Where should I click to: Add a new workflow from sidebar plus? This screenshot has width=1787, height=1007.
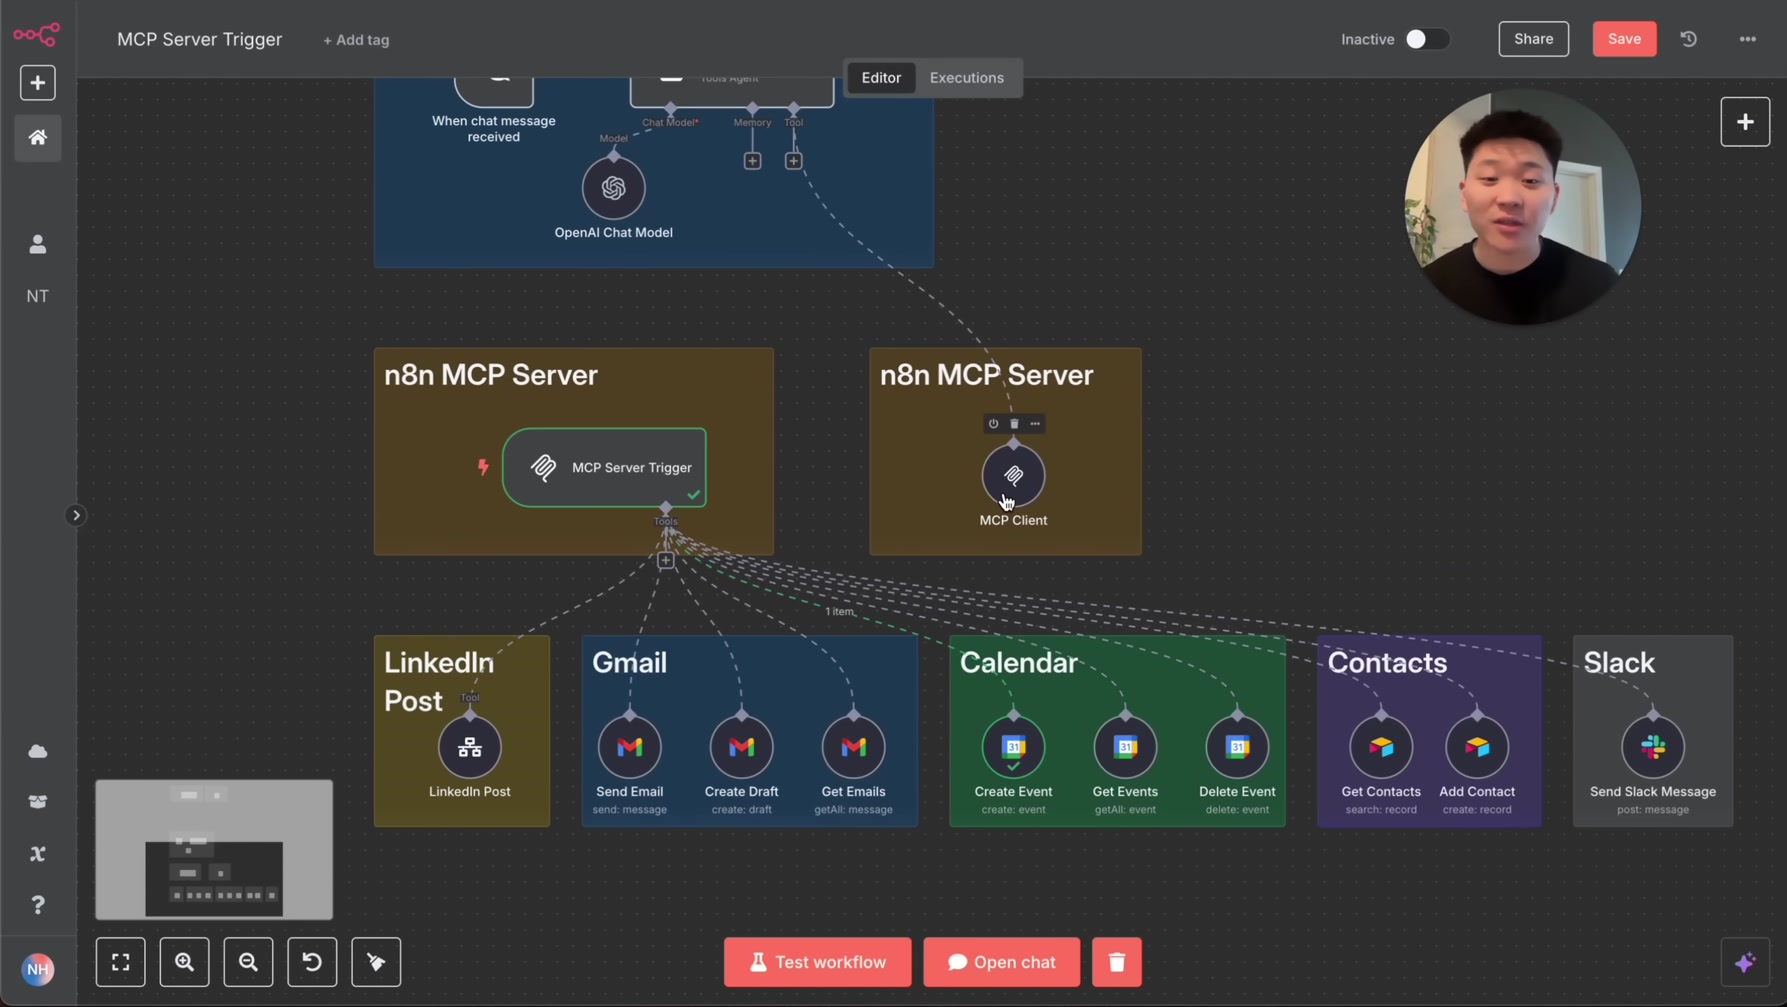(38, 83)
